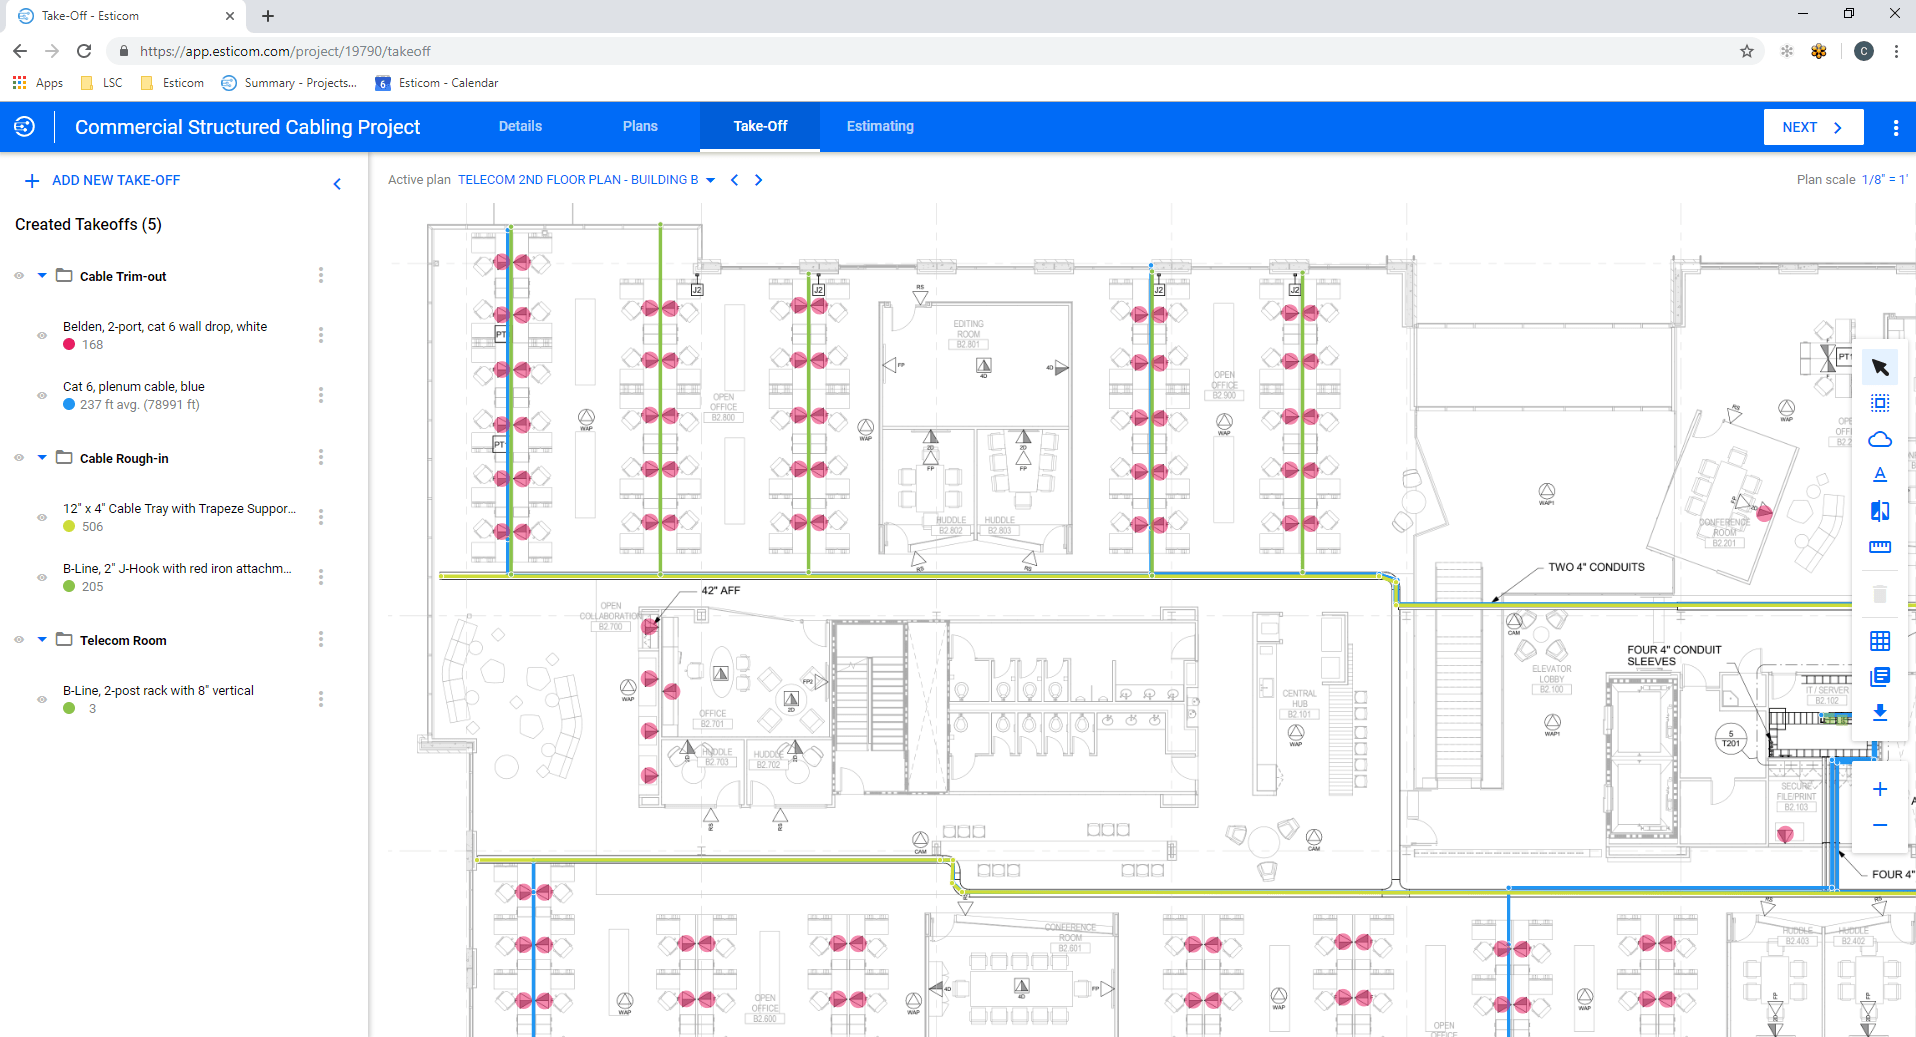Open the text annotation tool
The height and width of the screenshot is (1037, 1916).
click(x=1880, y=475)
